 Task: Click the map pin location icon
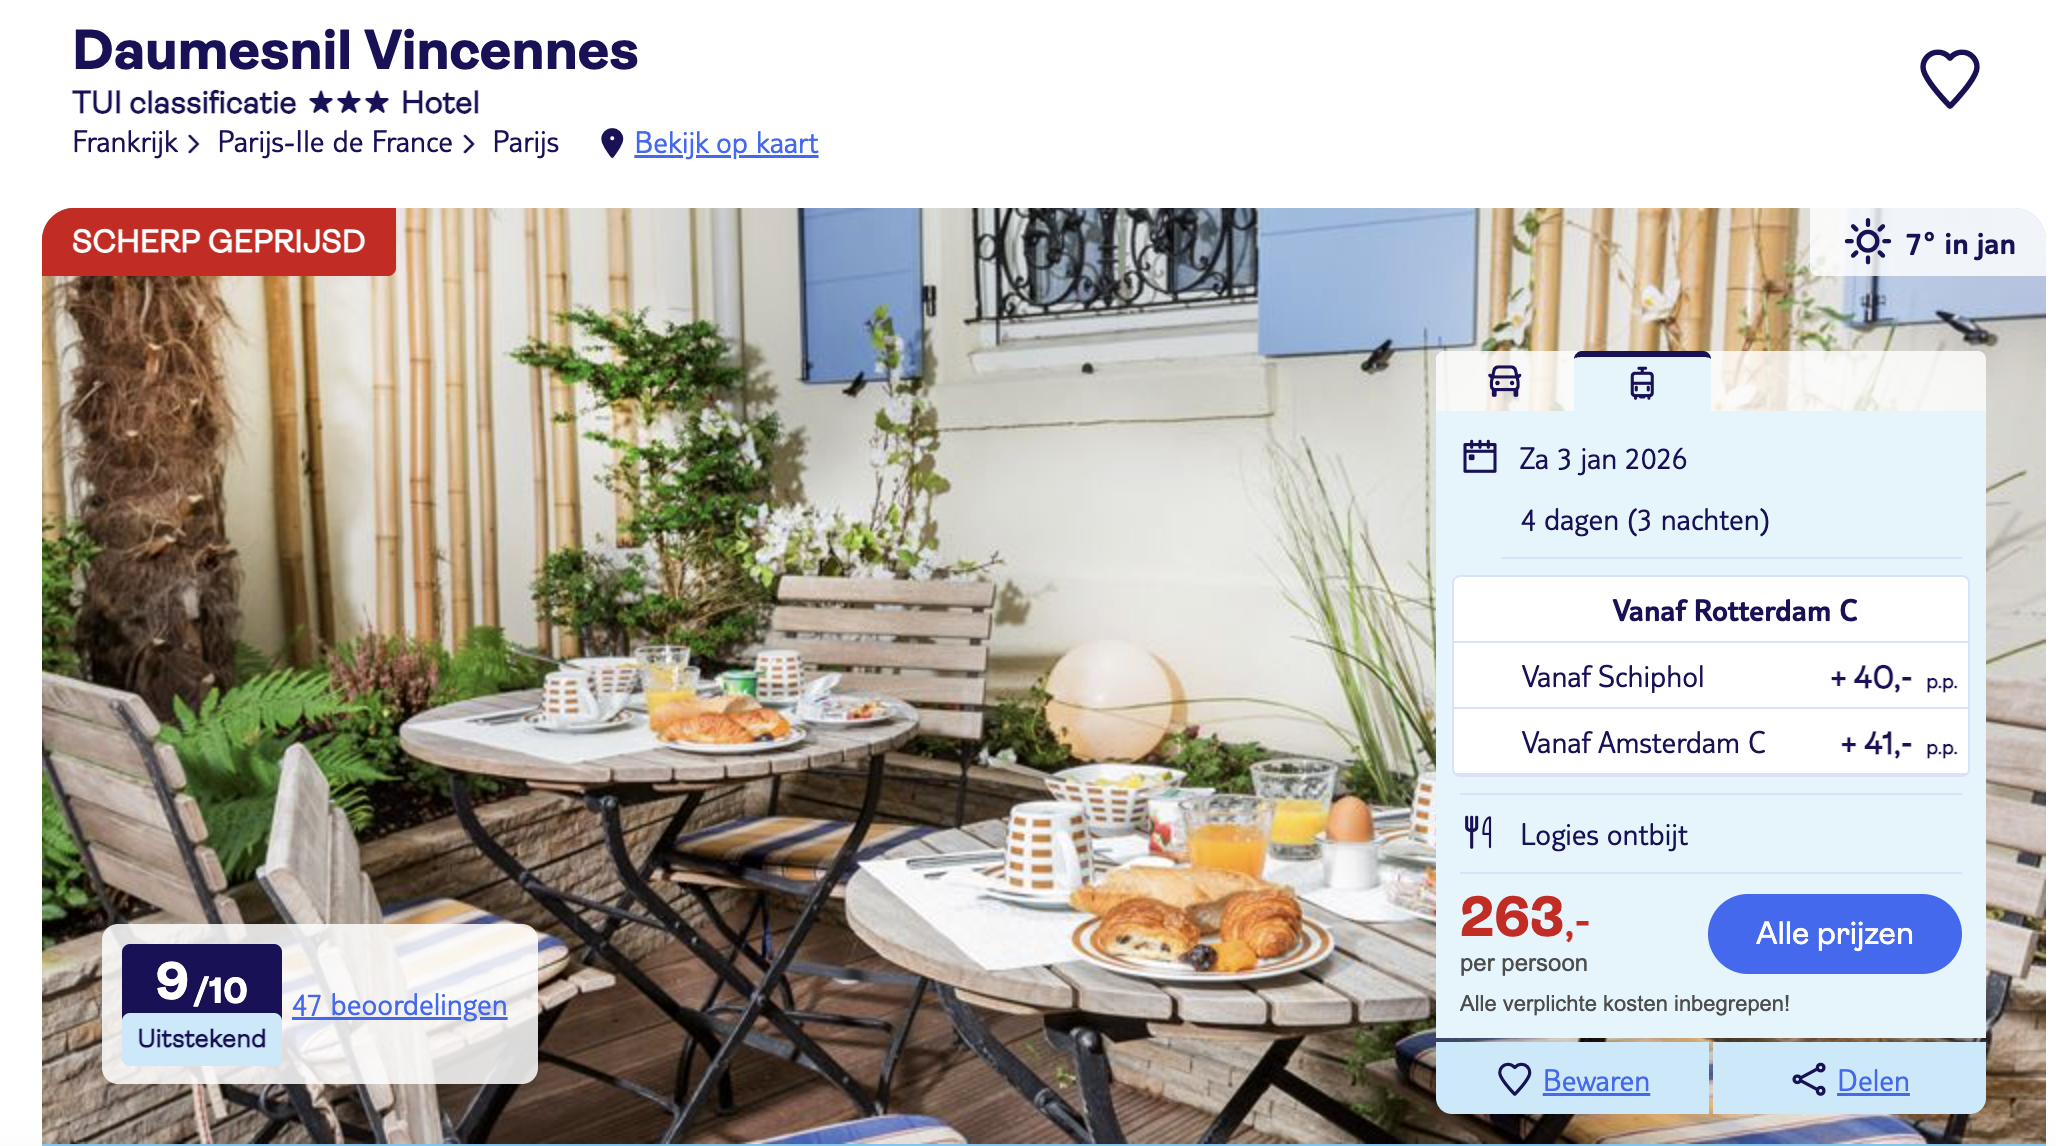(612, 143)
